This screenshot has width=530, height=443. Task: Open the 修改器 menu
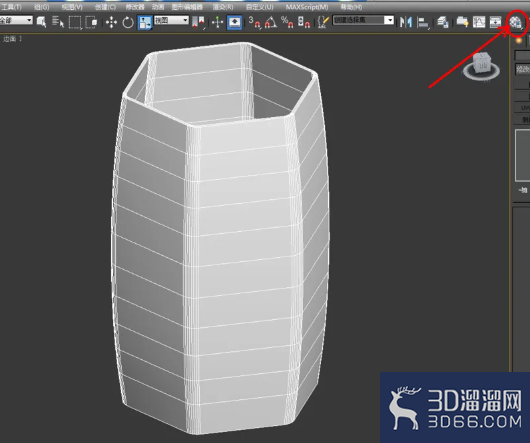point(135,7)
